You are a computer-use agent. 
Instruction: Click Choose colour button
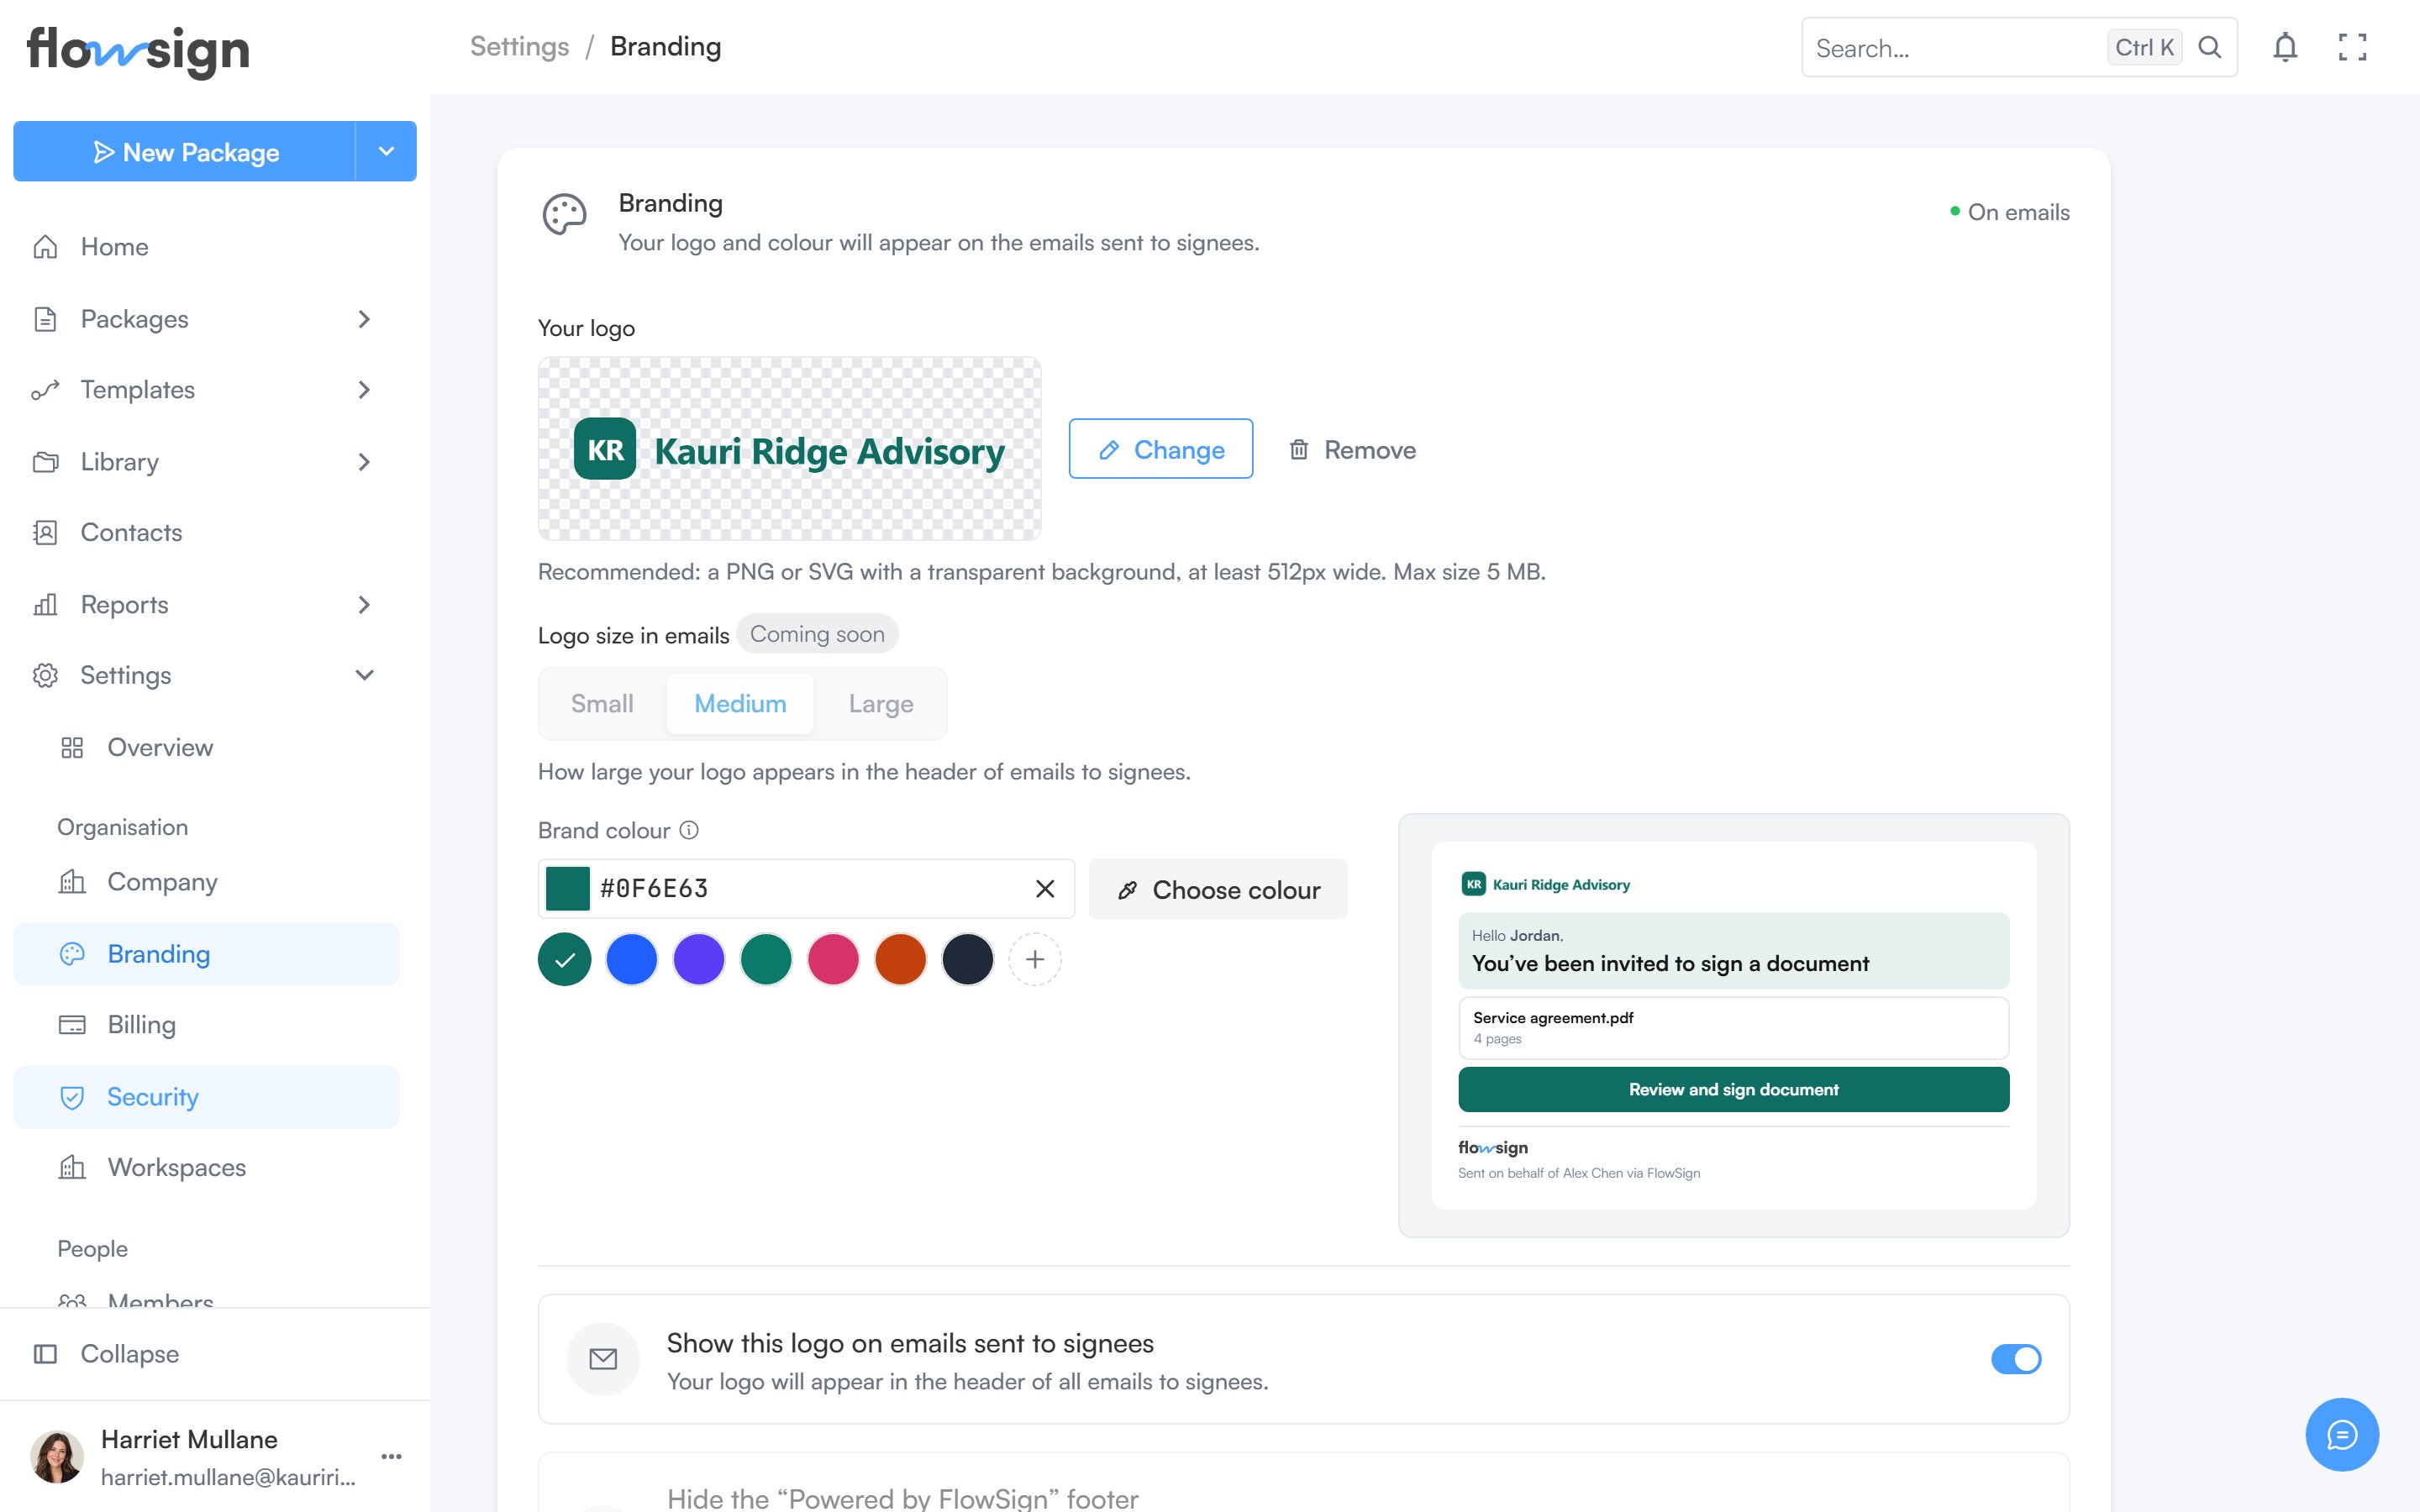1218,888
